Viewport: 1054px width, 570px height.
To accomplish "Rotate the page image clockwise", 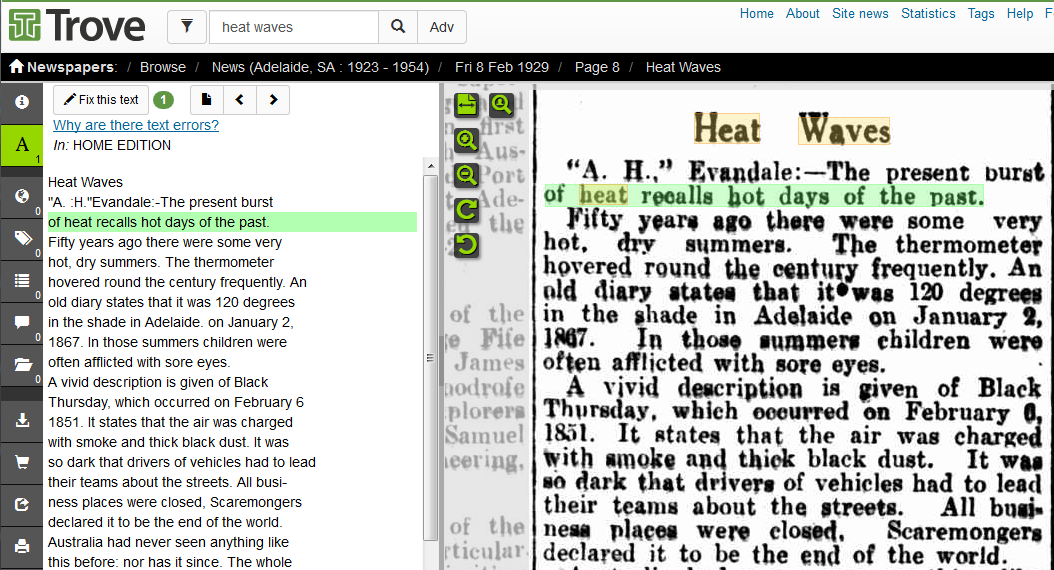I will [x=466, y=210].
